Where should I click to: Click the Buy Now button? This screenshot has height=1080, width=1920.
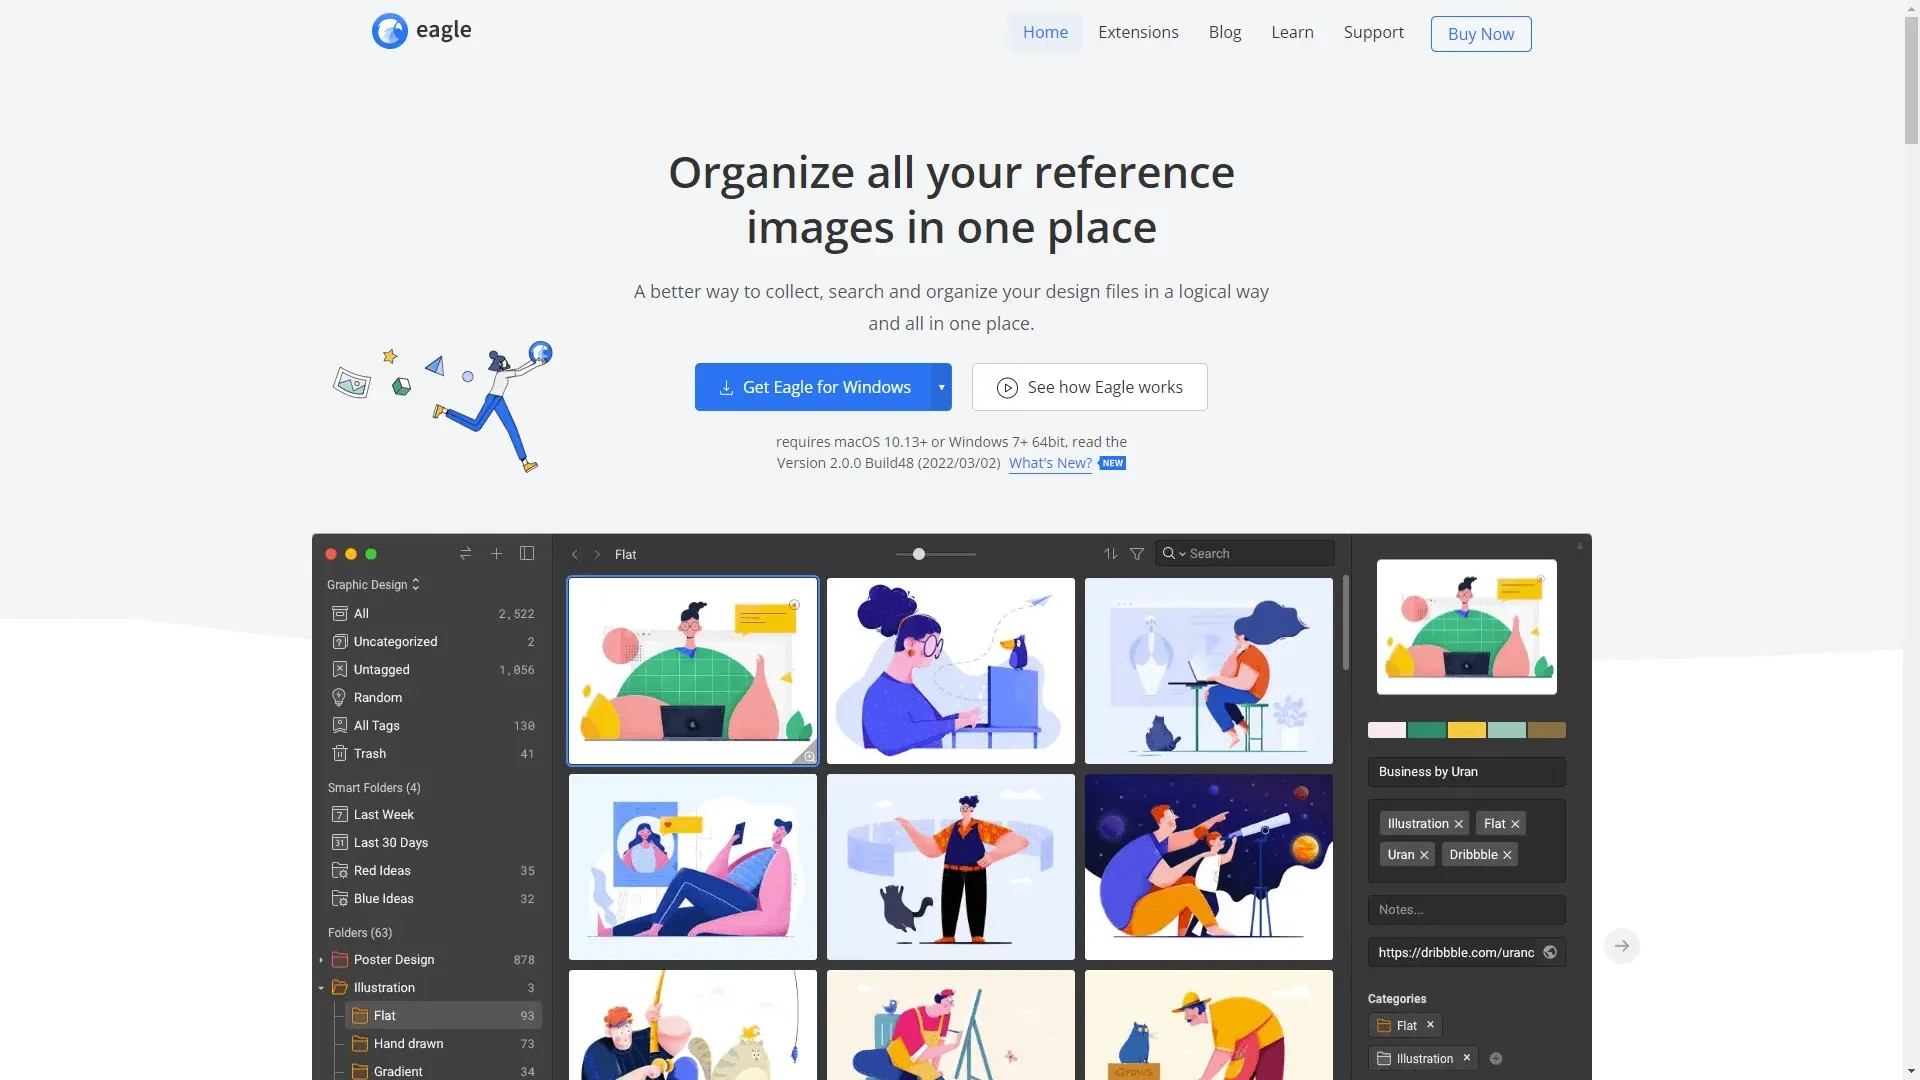pos(1481,34)
